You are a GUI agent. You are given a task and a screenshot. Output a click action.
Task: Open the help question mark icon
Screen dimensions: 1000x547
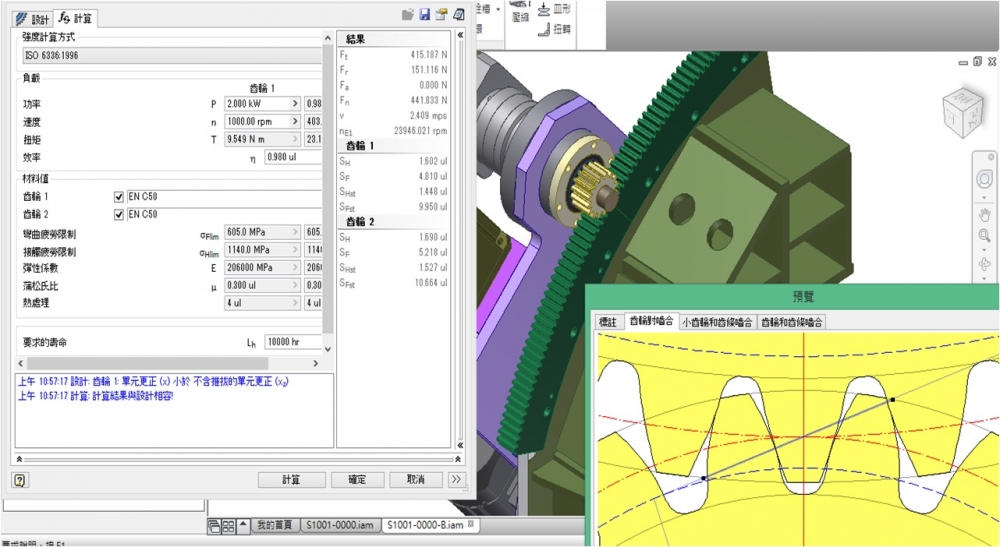click(x=20, y=480)
